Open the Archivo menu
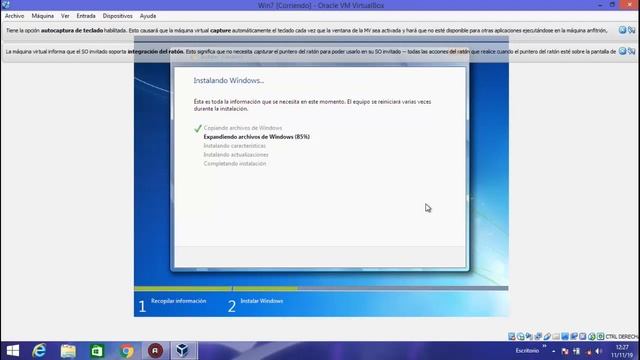 tap(14, 16)
